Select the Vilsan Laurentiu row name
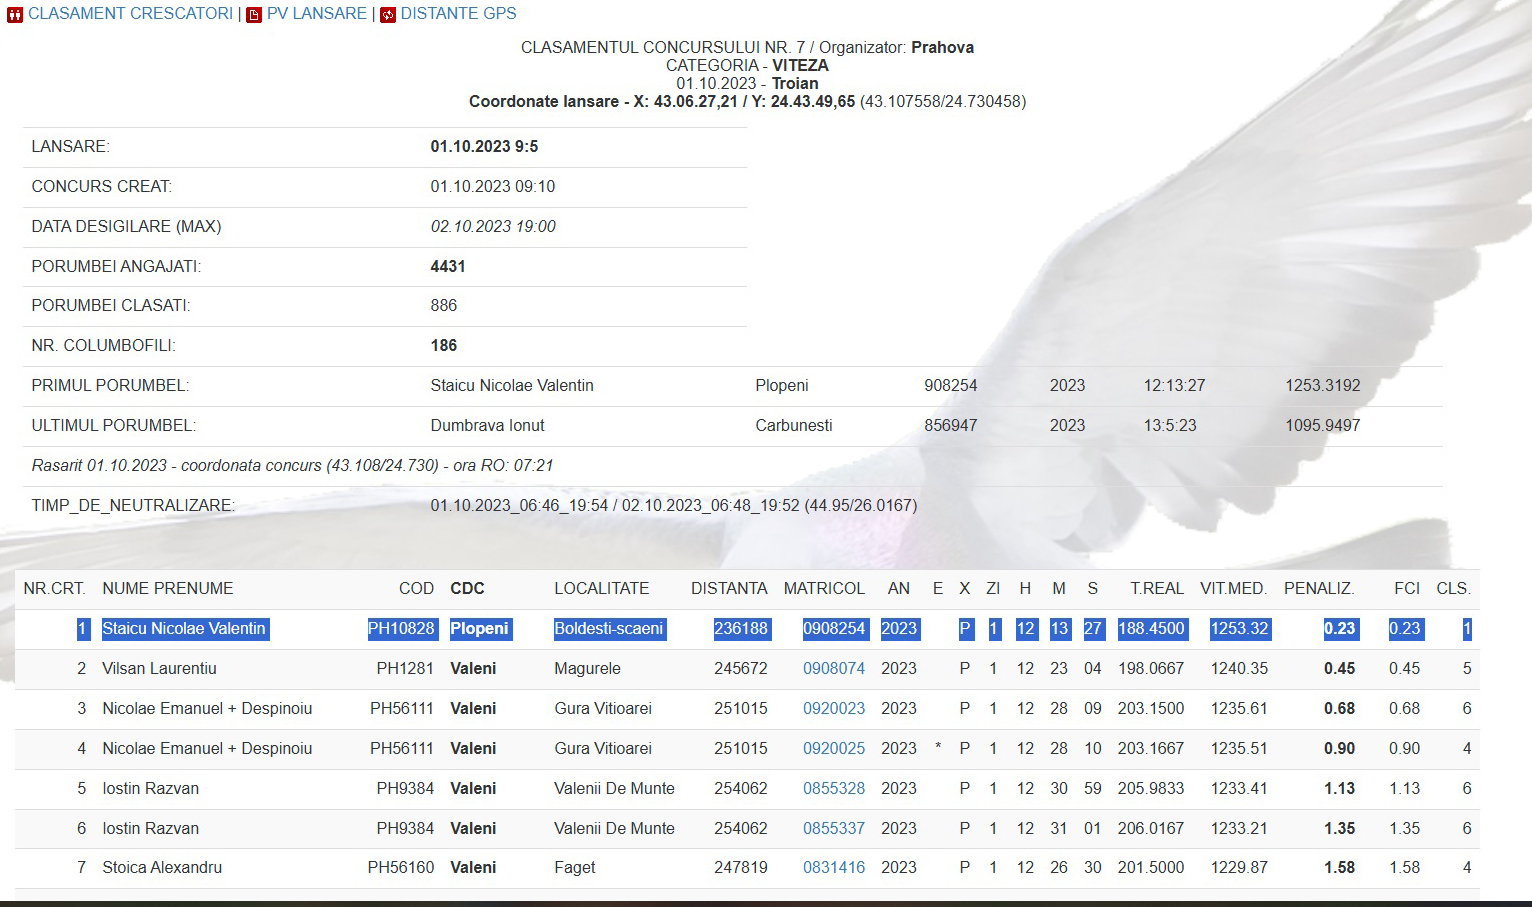The image size is (1532, 907). point(159,668)
